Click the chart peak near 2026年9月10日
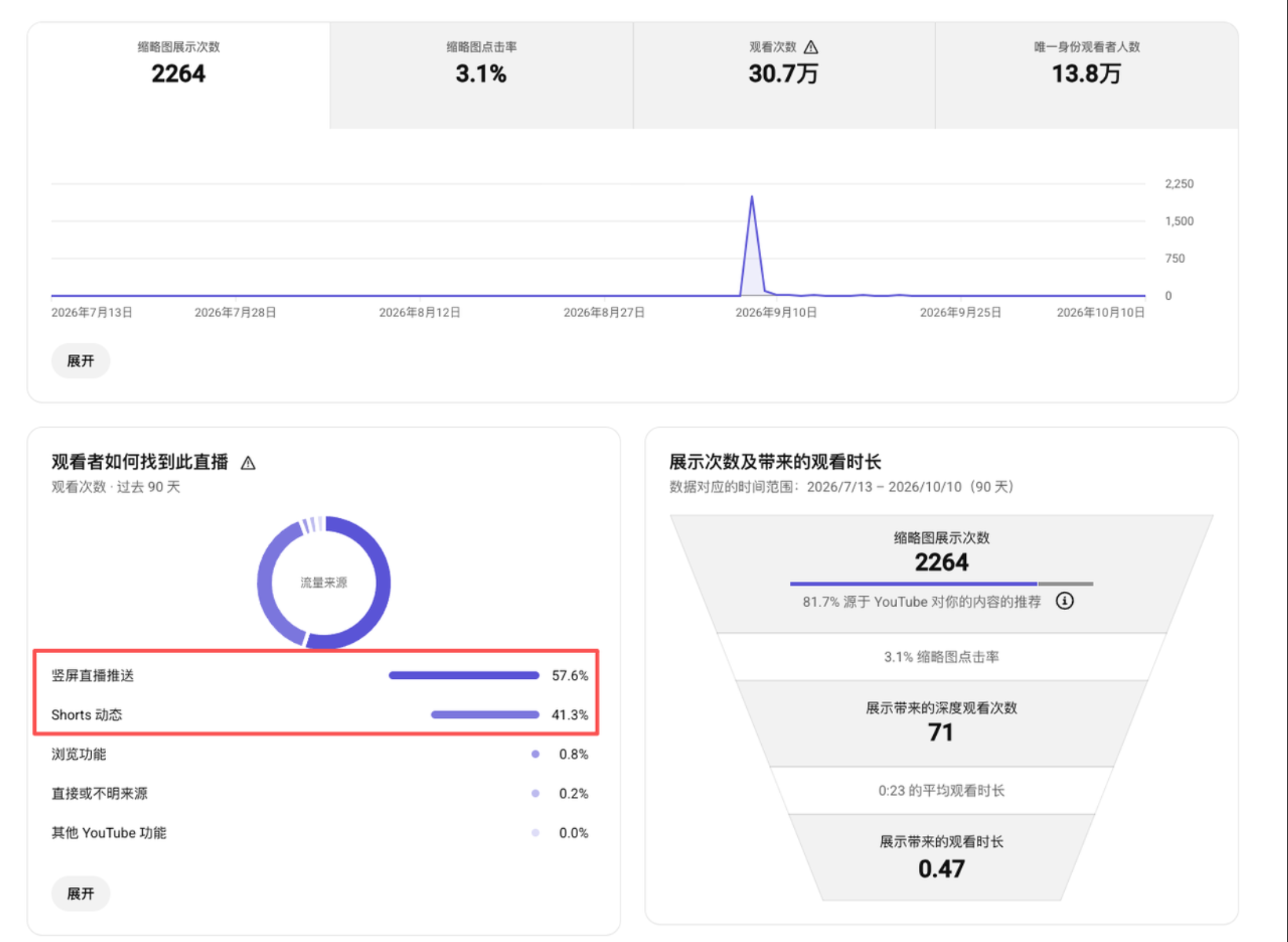The image size is (1288, 942). 751,198
